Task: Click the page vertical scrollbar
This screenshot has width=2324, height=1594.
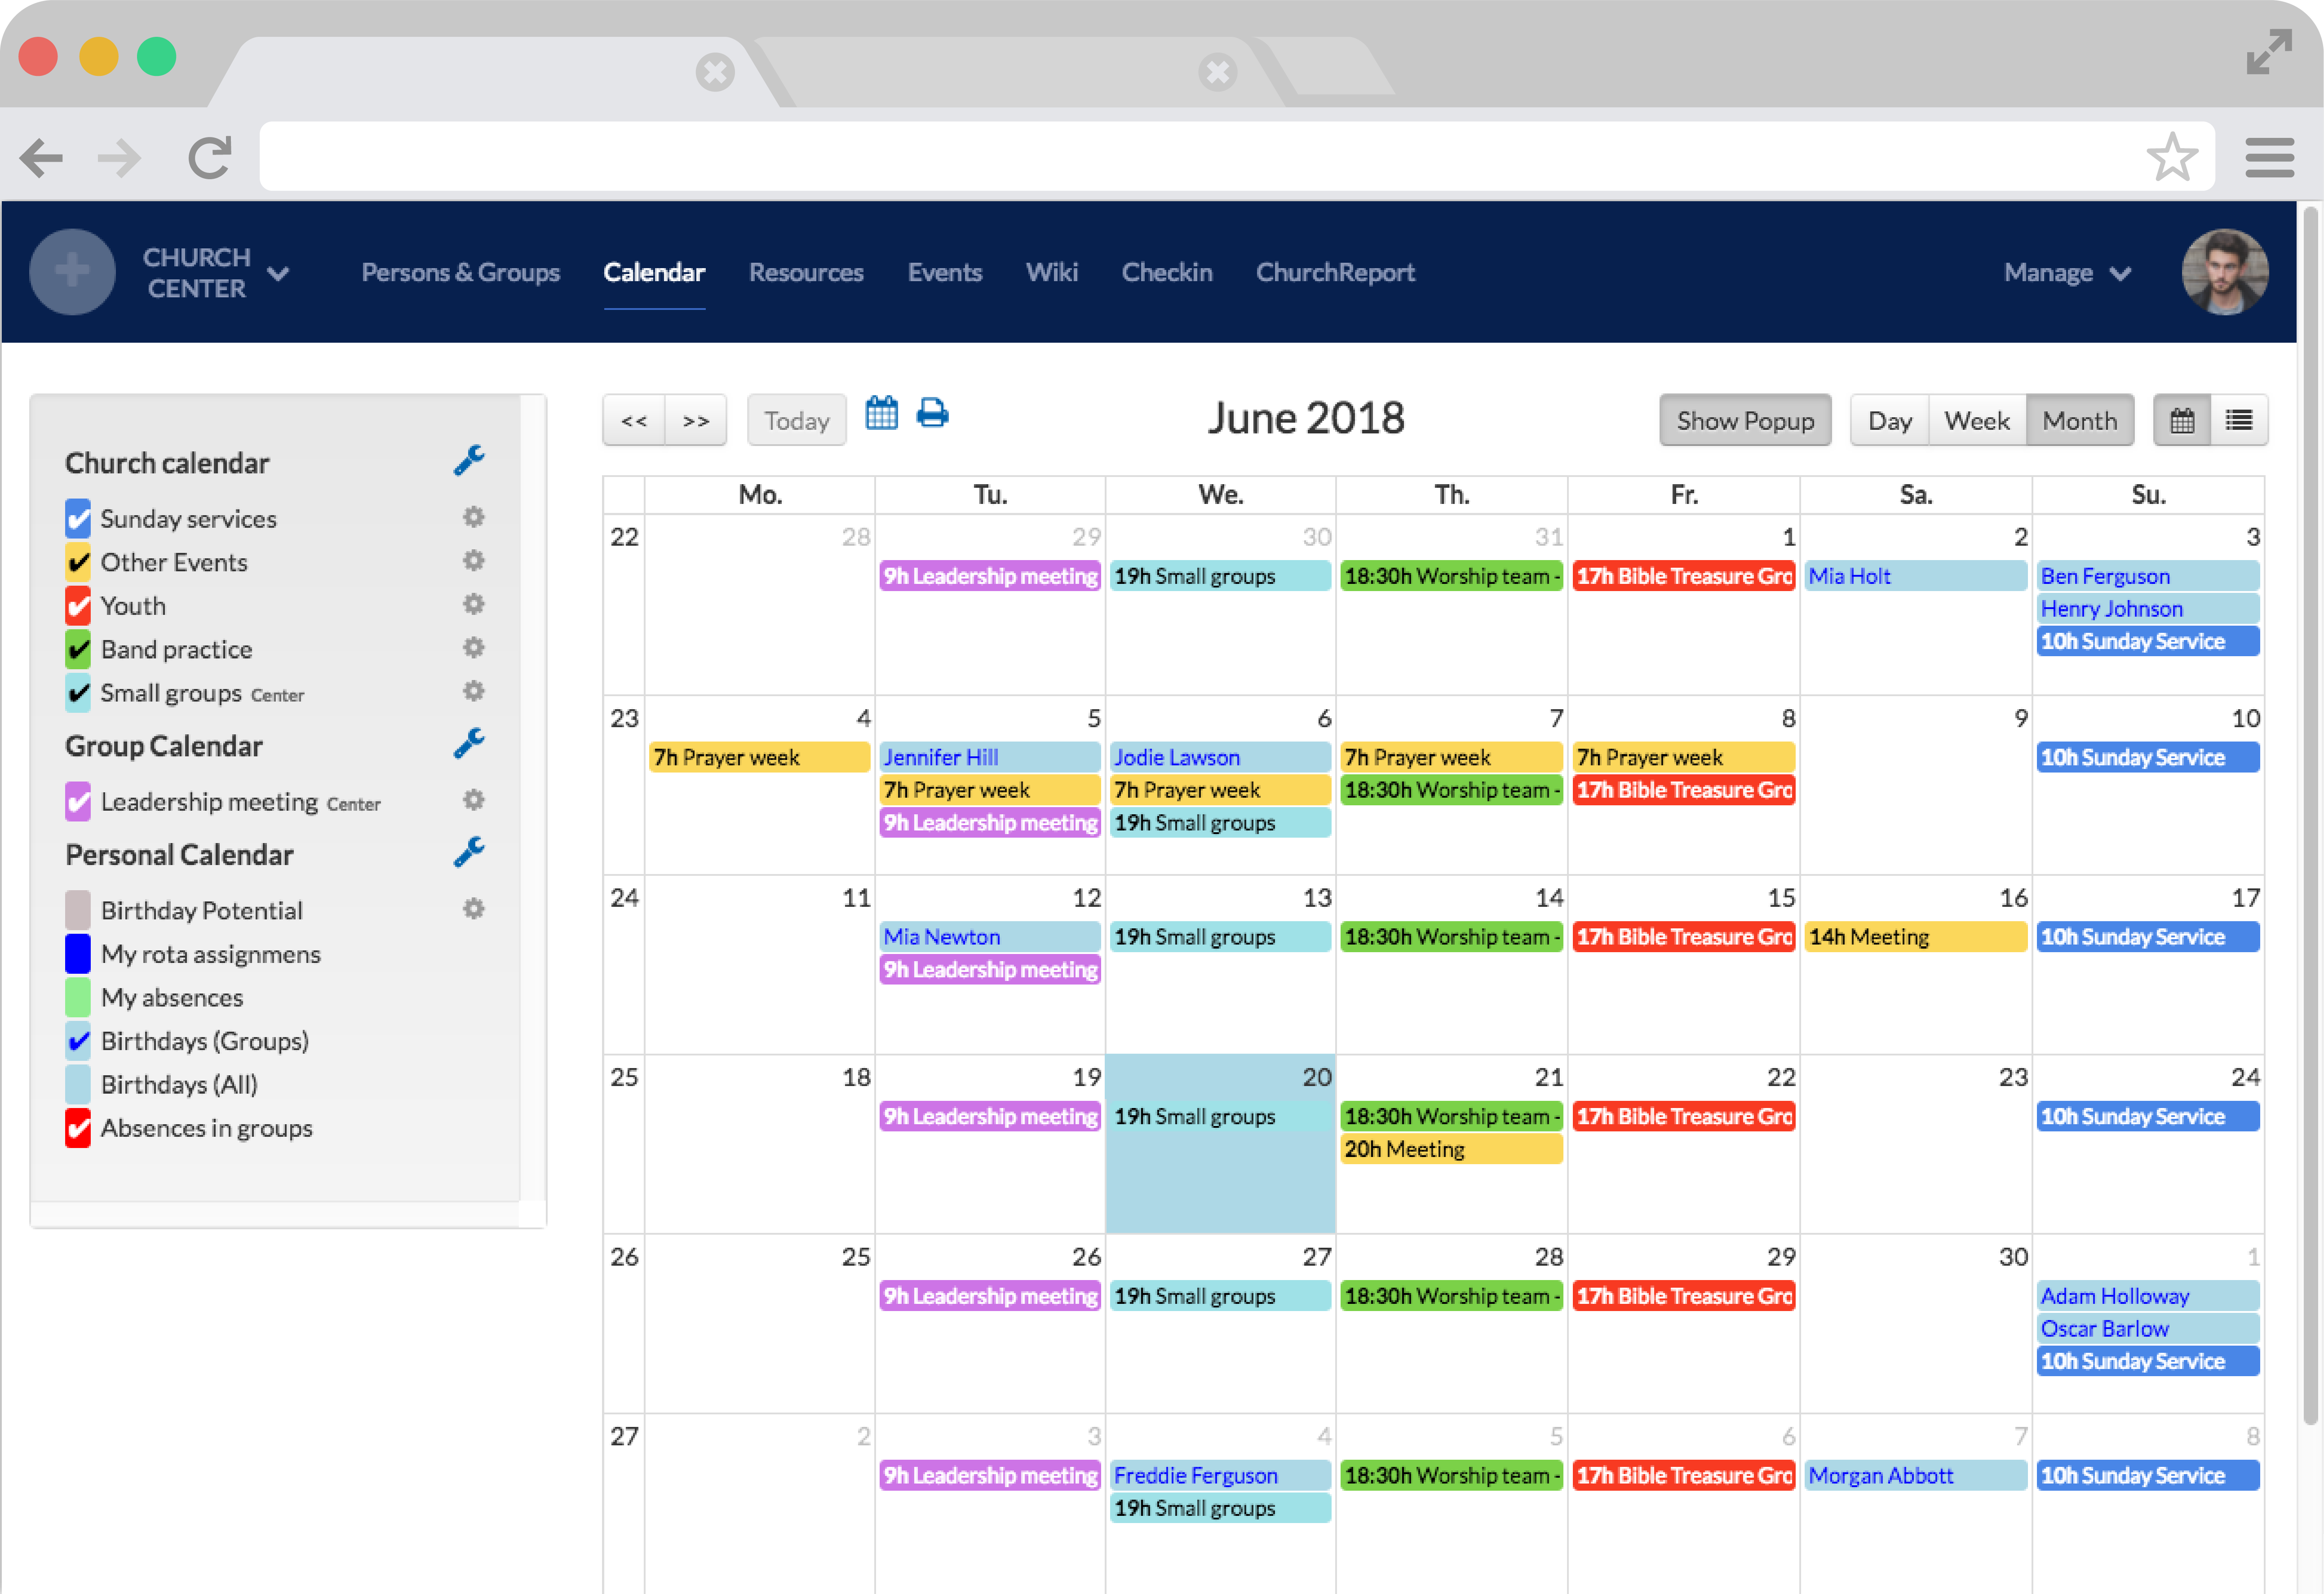Action: tap(2310, 815)
